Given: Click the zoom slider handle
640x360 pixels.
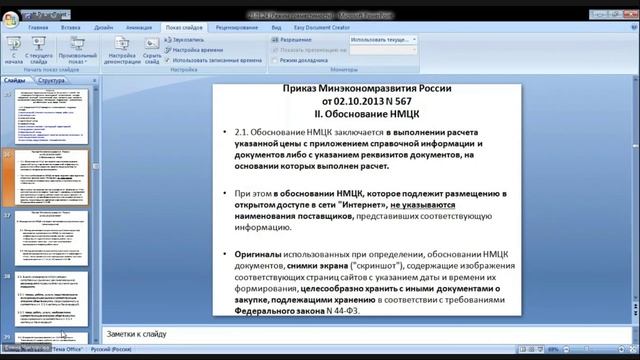Looking at the screenshot, I should click(x=586, y=349).
